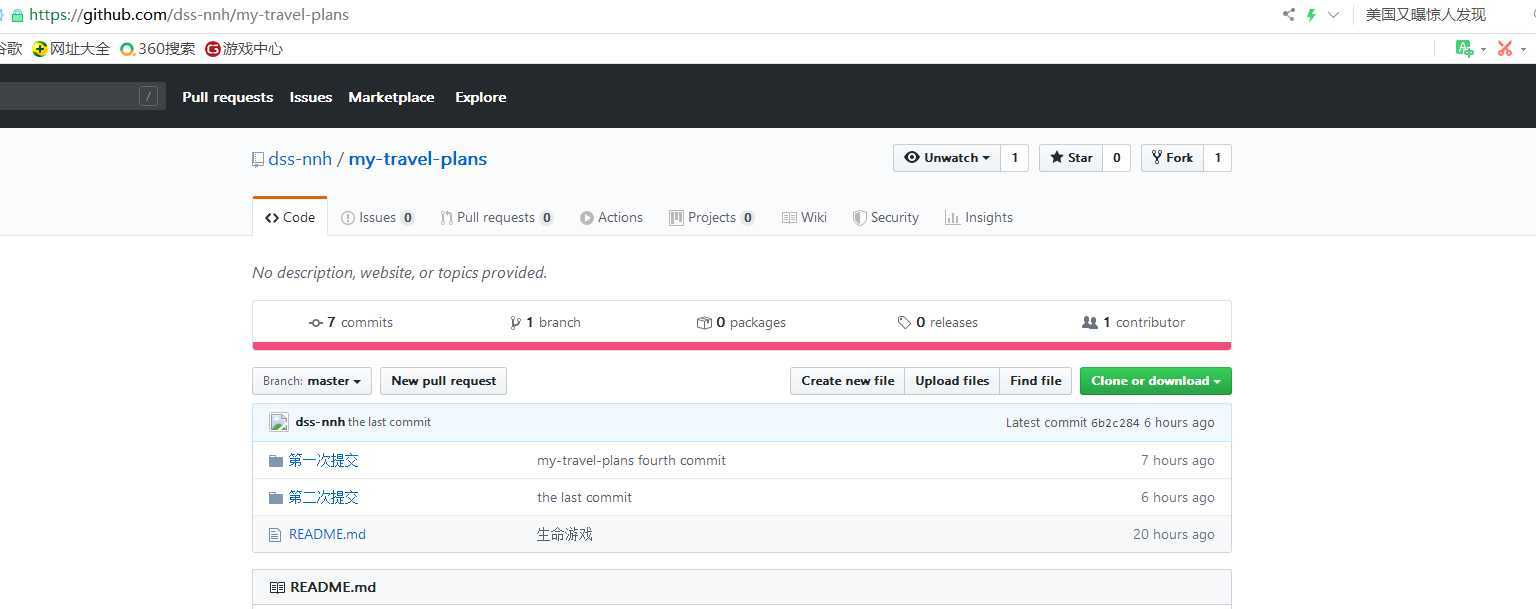The image size is (1536, 609).
Task: Click the green lightning bolt icon
Action: point(1311,15)
